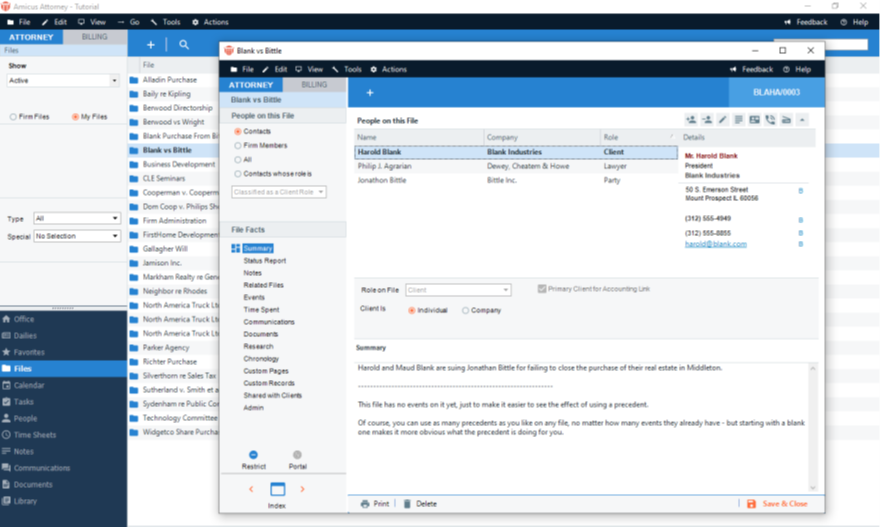Click the phone call icon in People toolbar
The width and height of the screenshot is (880, 528).
tap(770, 120)
